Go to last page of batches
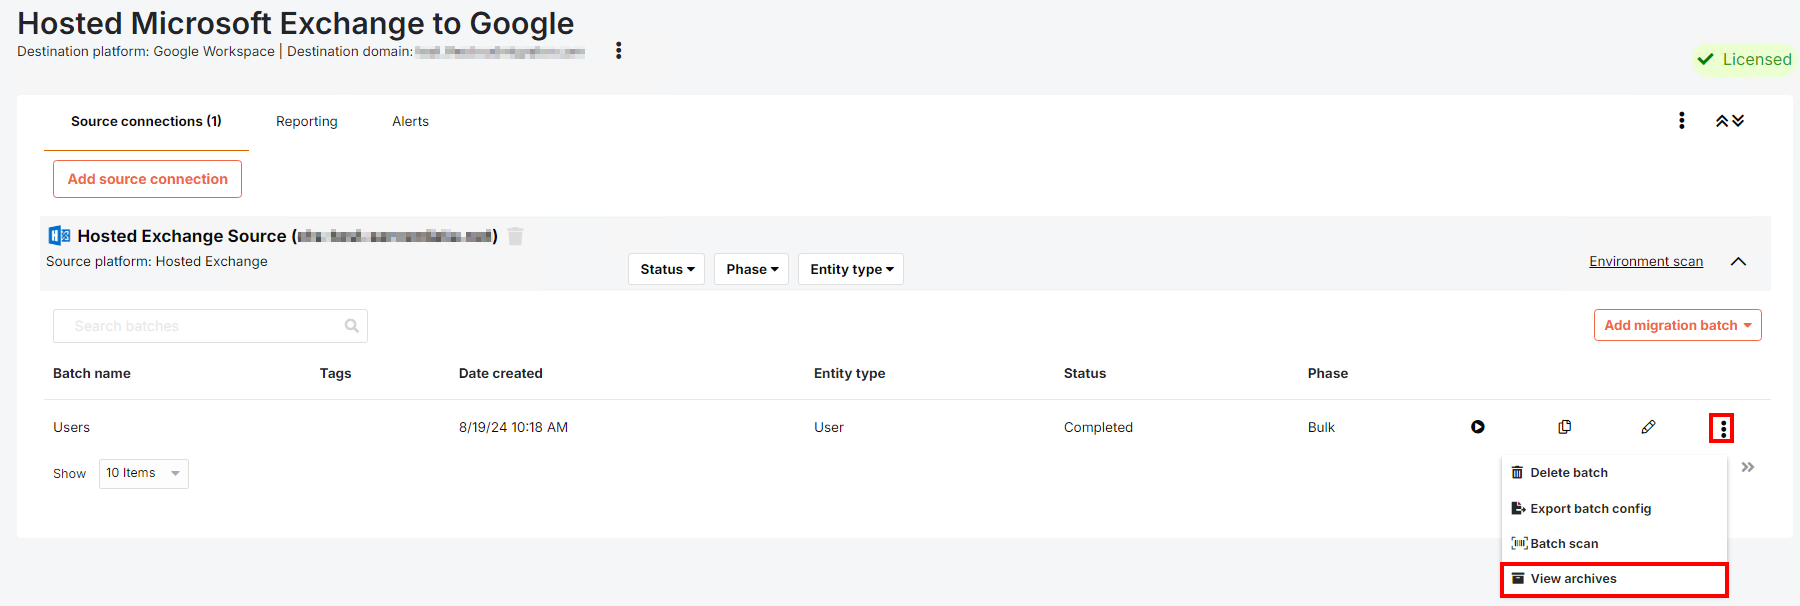 pos(1748,467)
